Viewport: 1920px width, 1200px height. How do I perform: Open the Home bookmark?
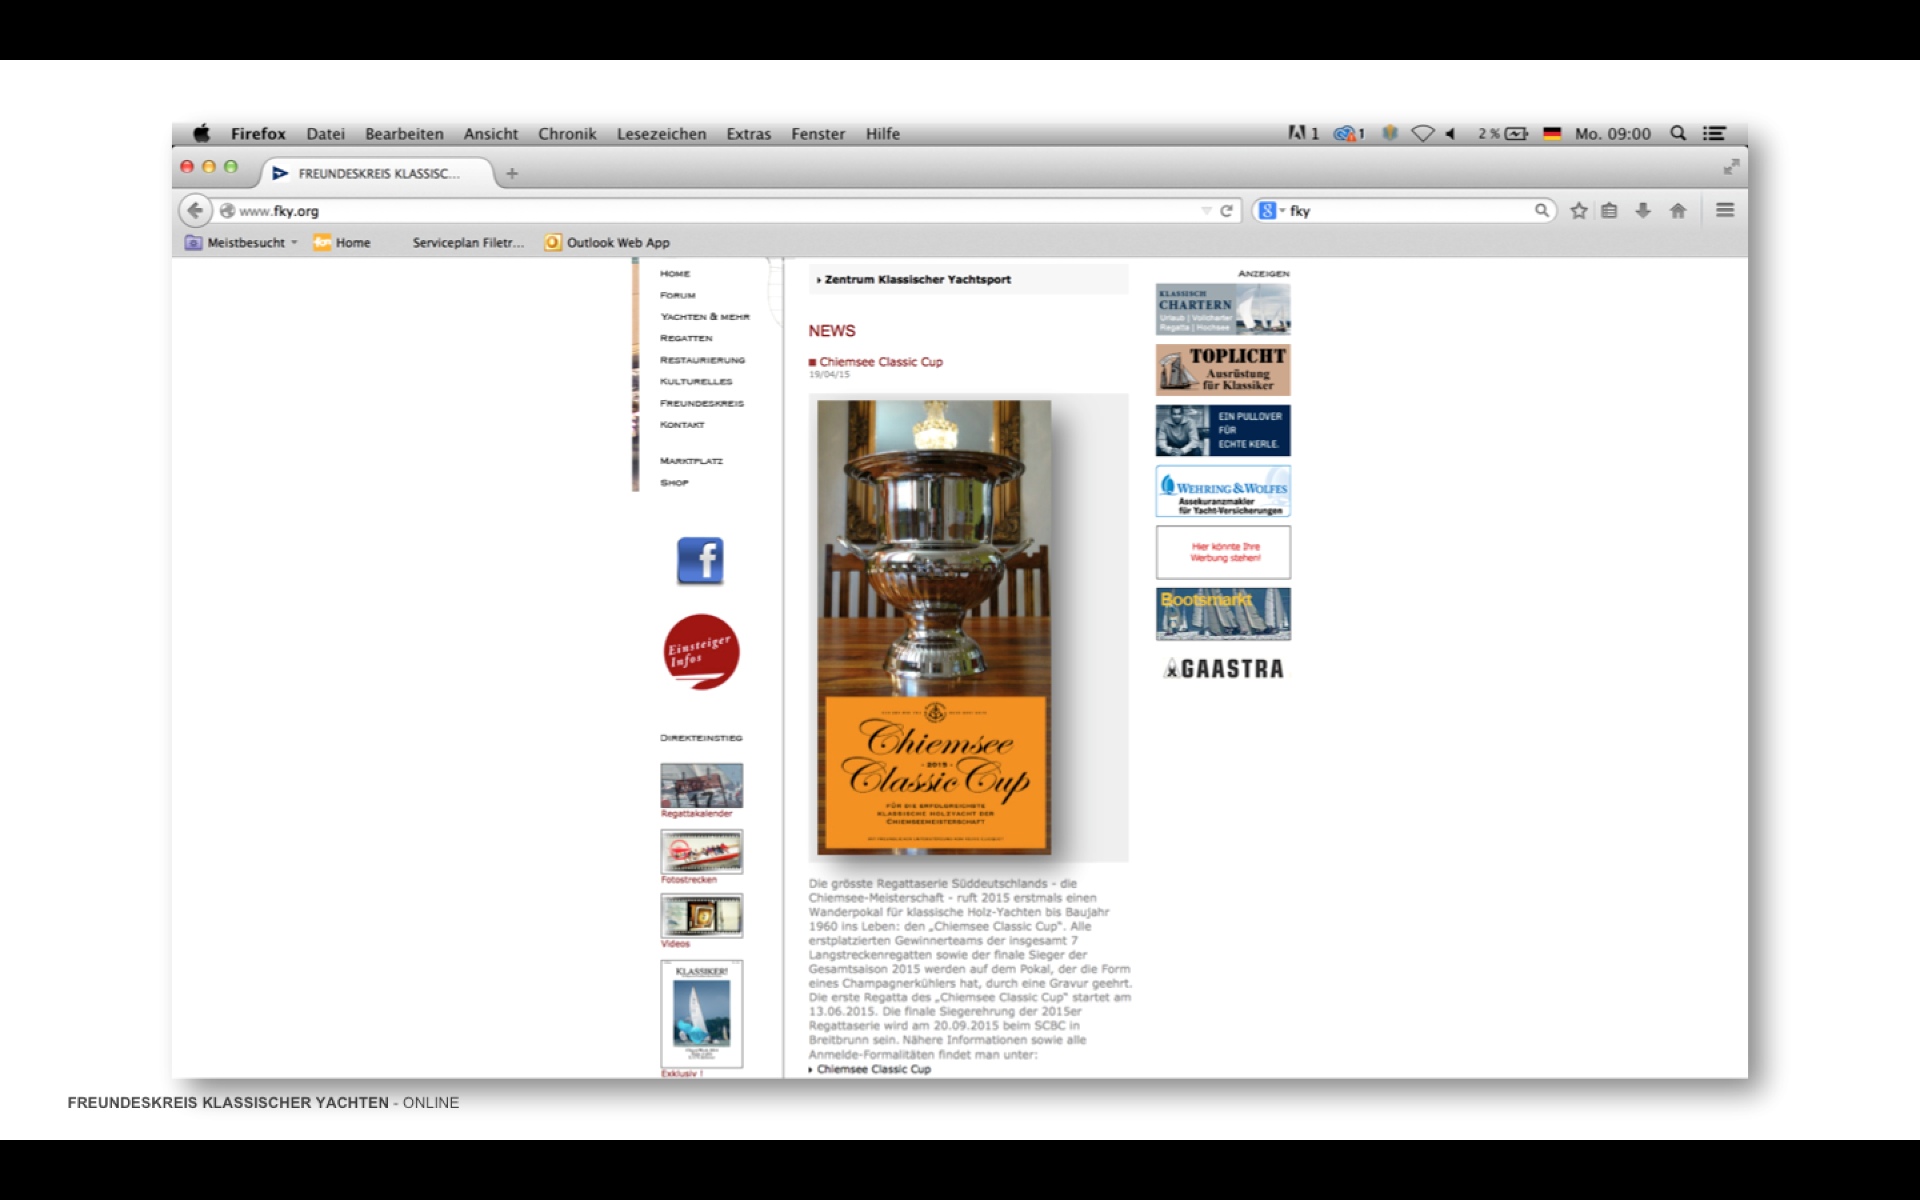click(342, 242)
